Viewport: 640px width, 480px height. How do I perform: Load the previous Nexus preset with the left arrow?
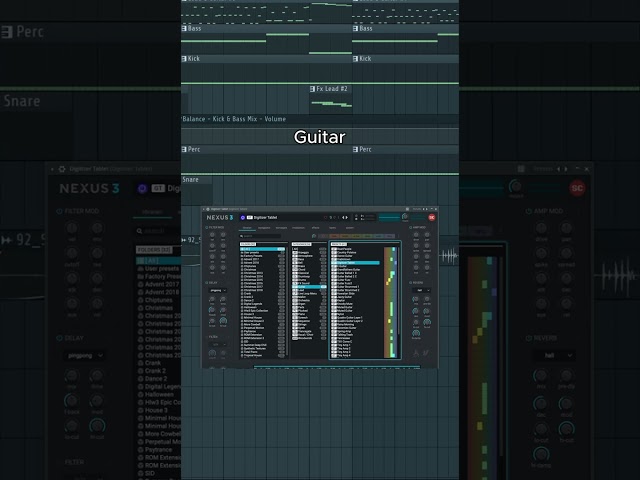pos(343,218)
